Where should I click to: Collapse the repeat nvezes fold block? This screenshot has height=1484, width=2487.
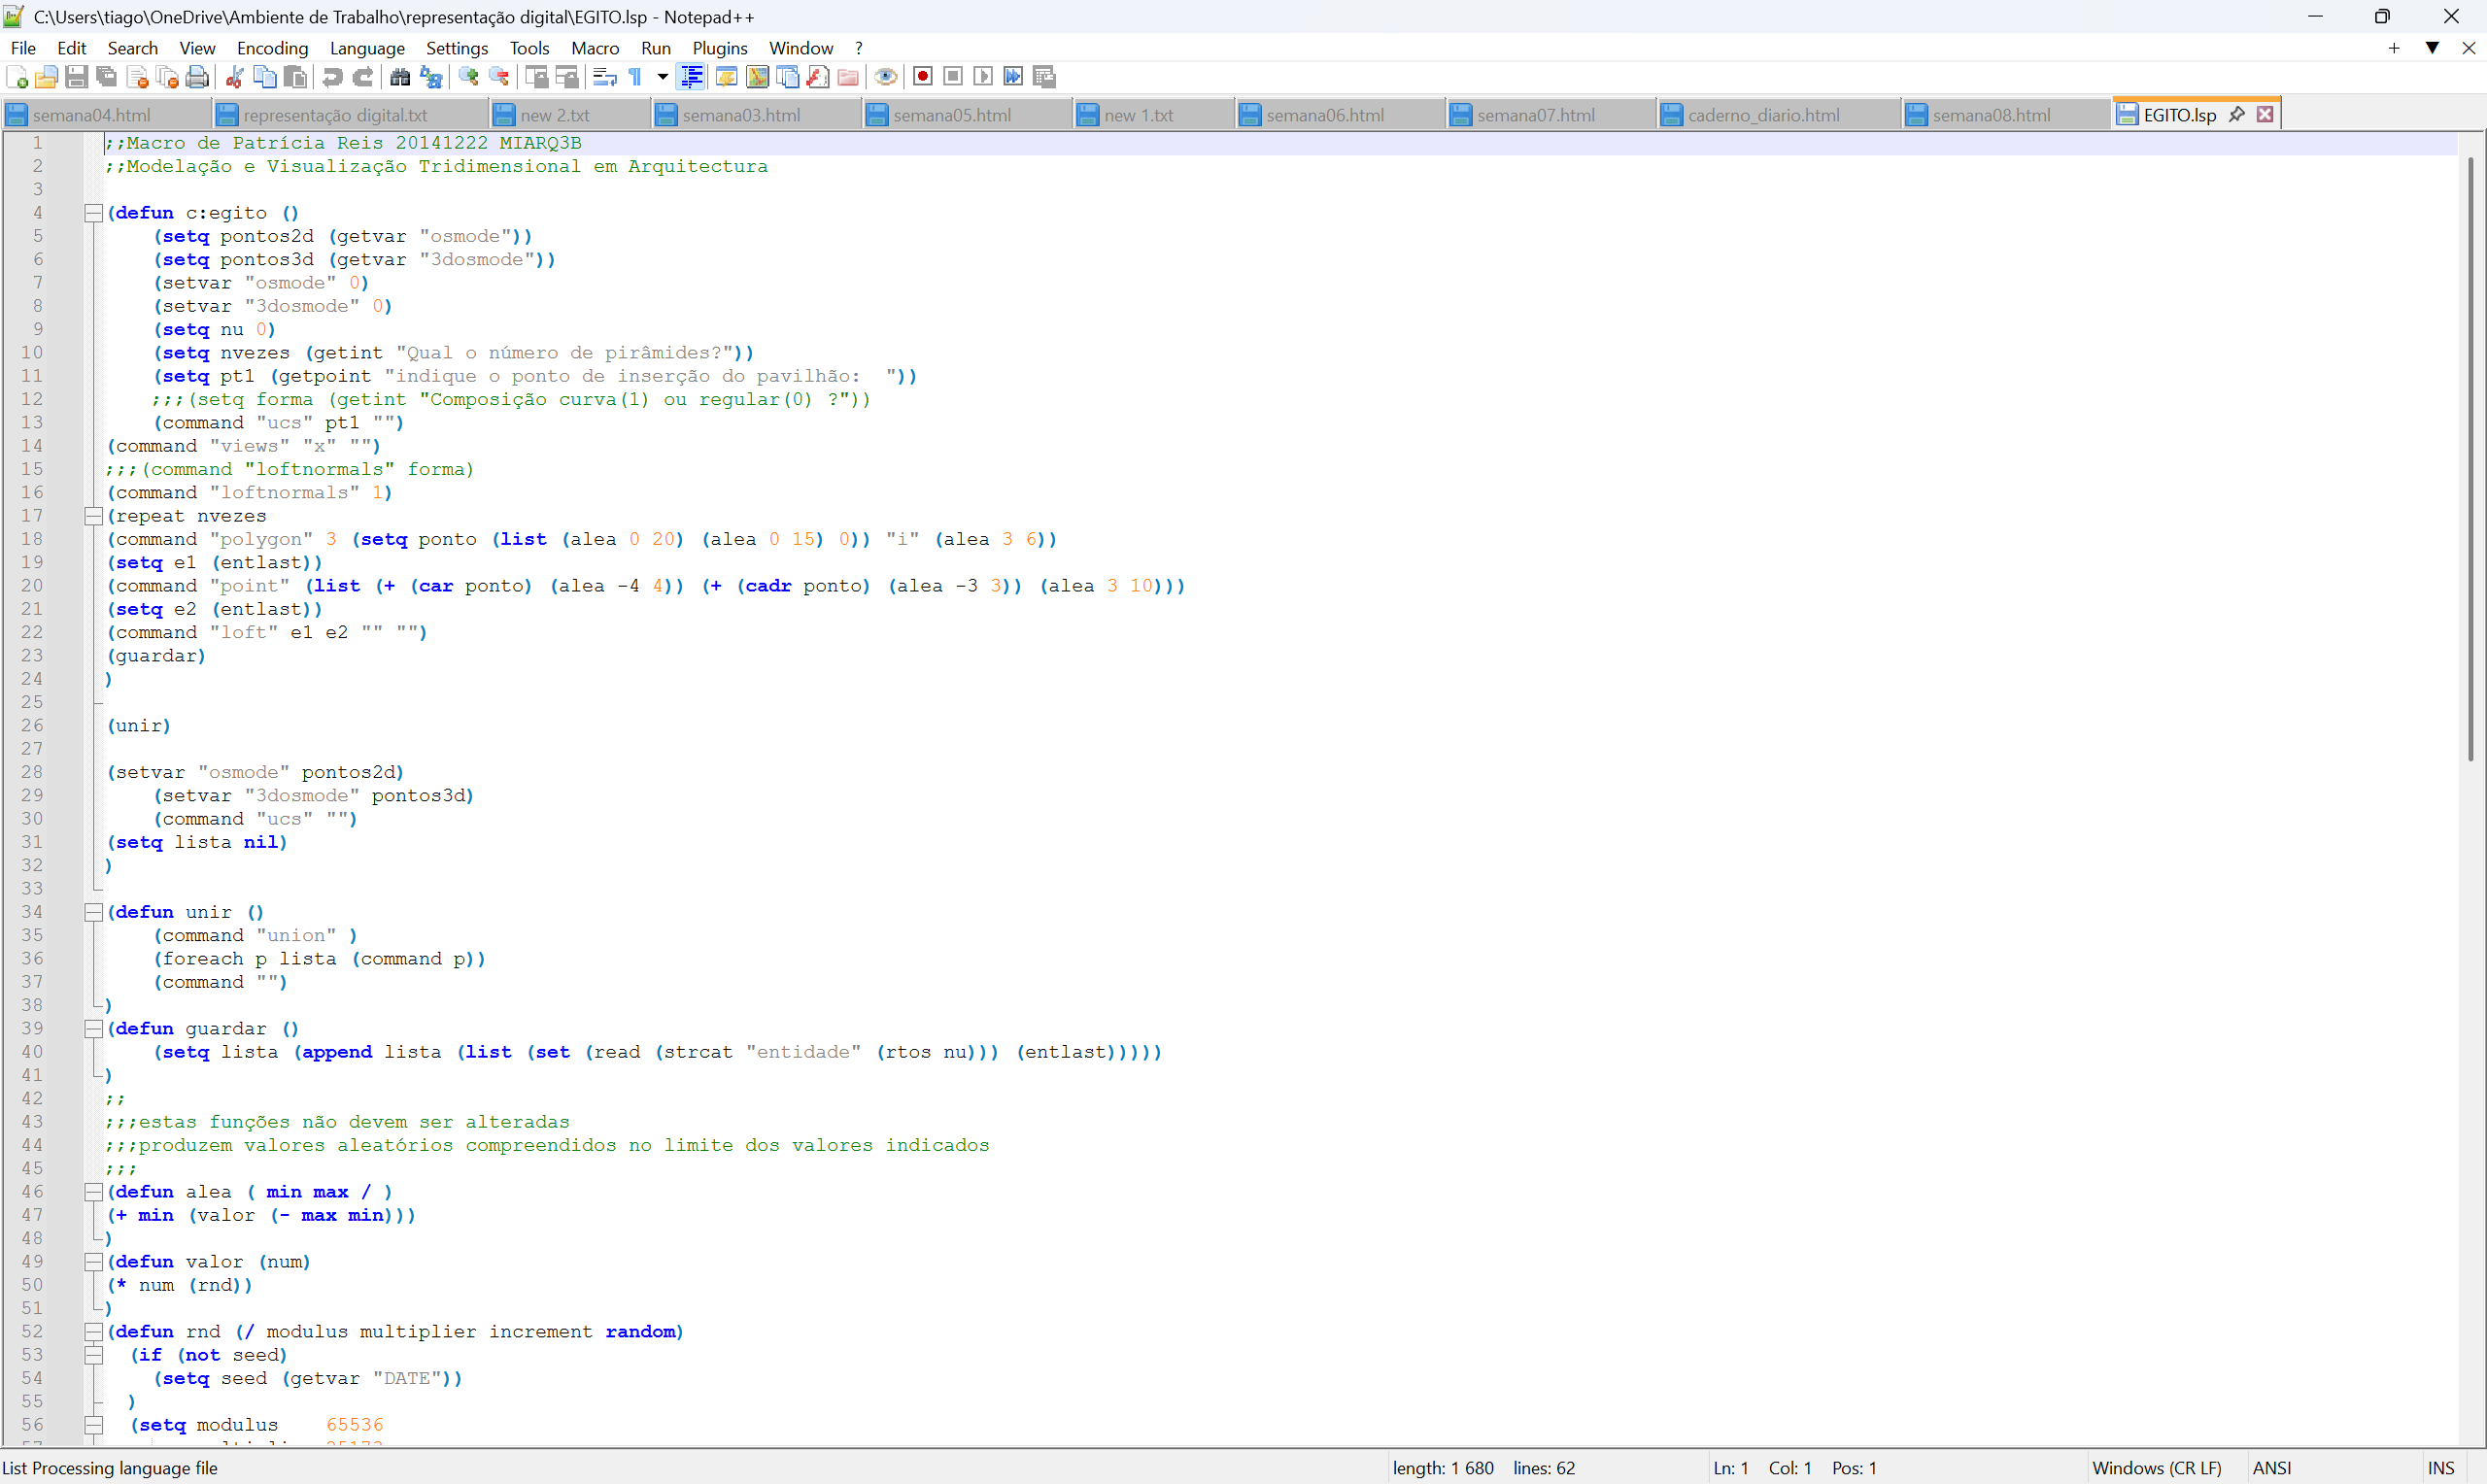[x=93, y=516]
